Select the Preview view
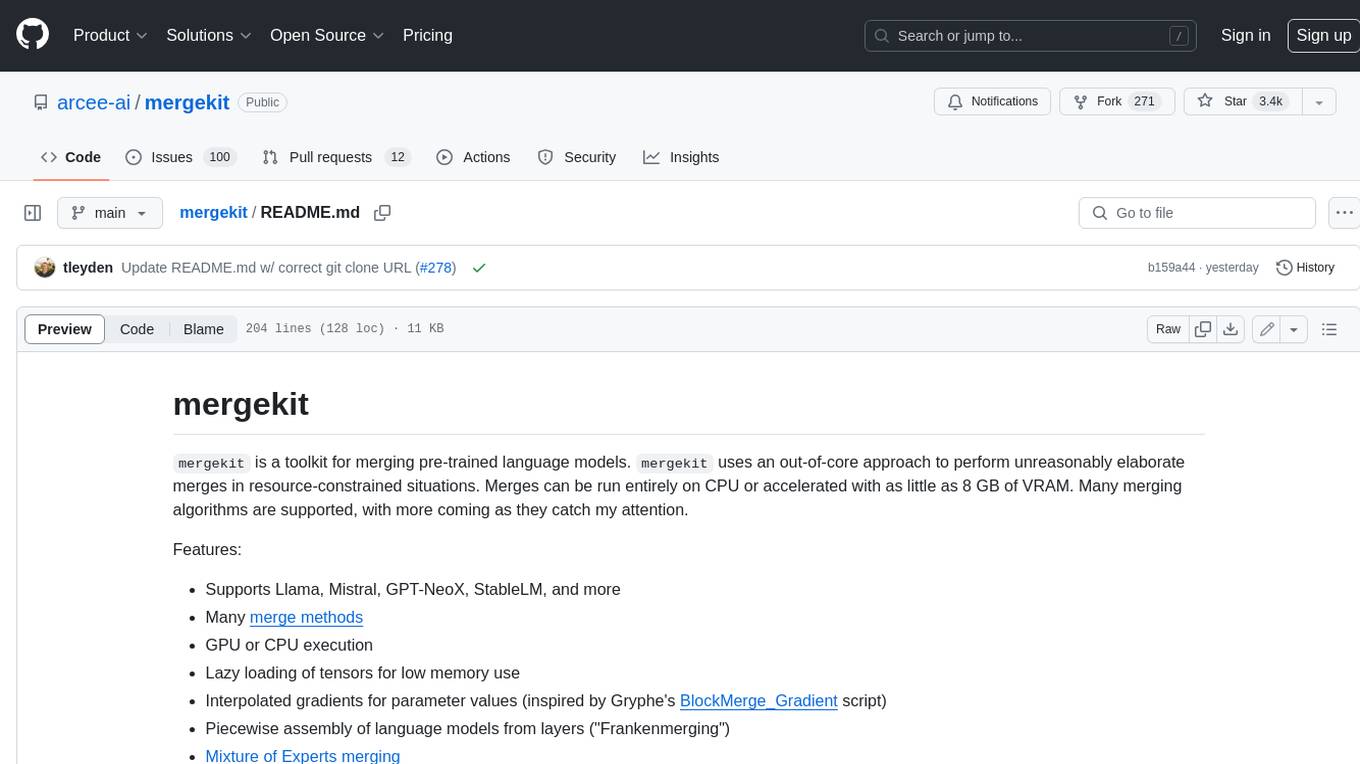 pyautogui.click(x=65, y=329)
